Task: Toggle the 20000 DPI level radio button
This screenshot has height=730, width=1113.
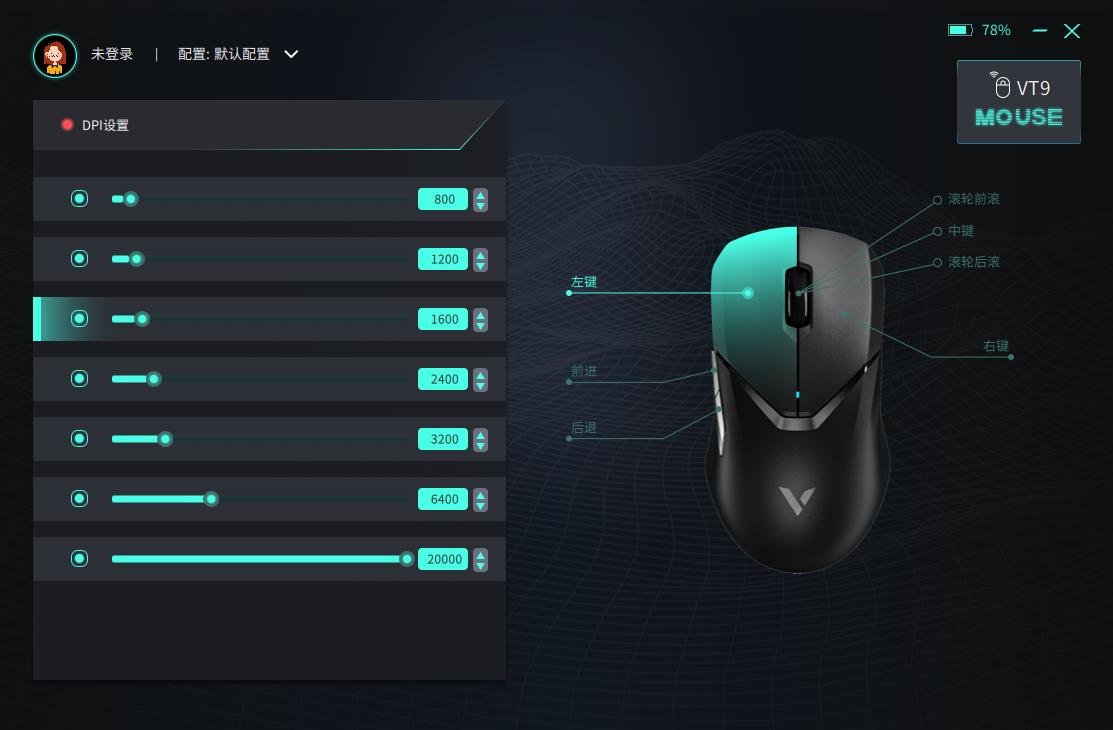Action: pos(80,559)
